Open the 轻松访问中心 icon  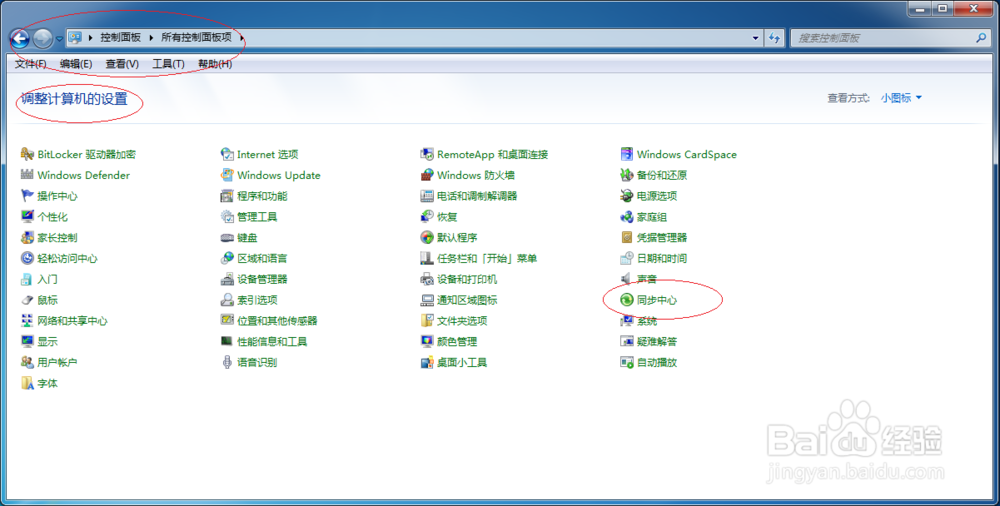click(27, 258)
